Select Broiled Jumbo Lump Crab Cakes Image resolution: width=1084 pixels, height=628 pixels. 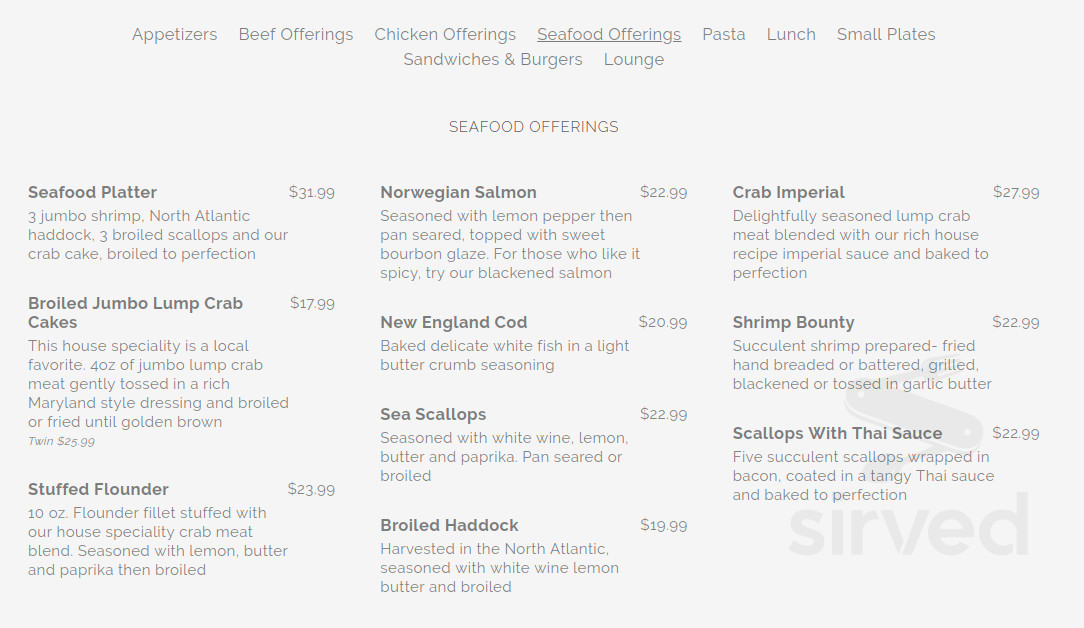click(x=135, y=312)
